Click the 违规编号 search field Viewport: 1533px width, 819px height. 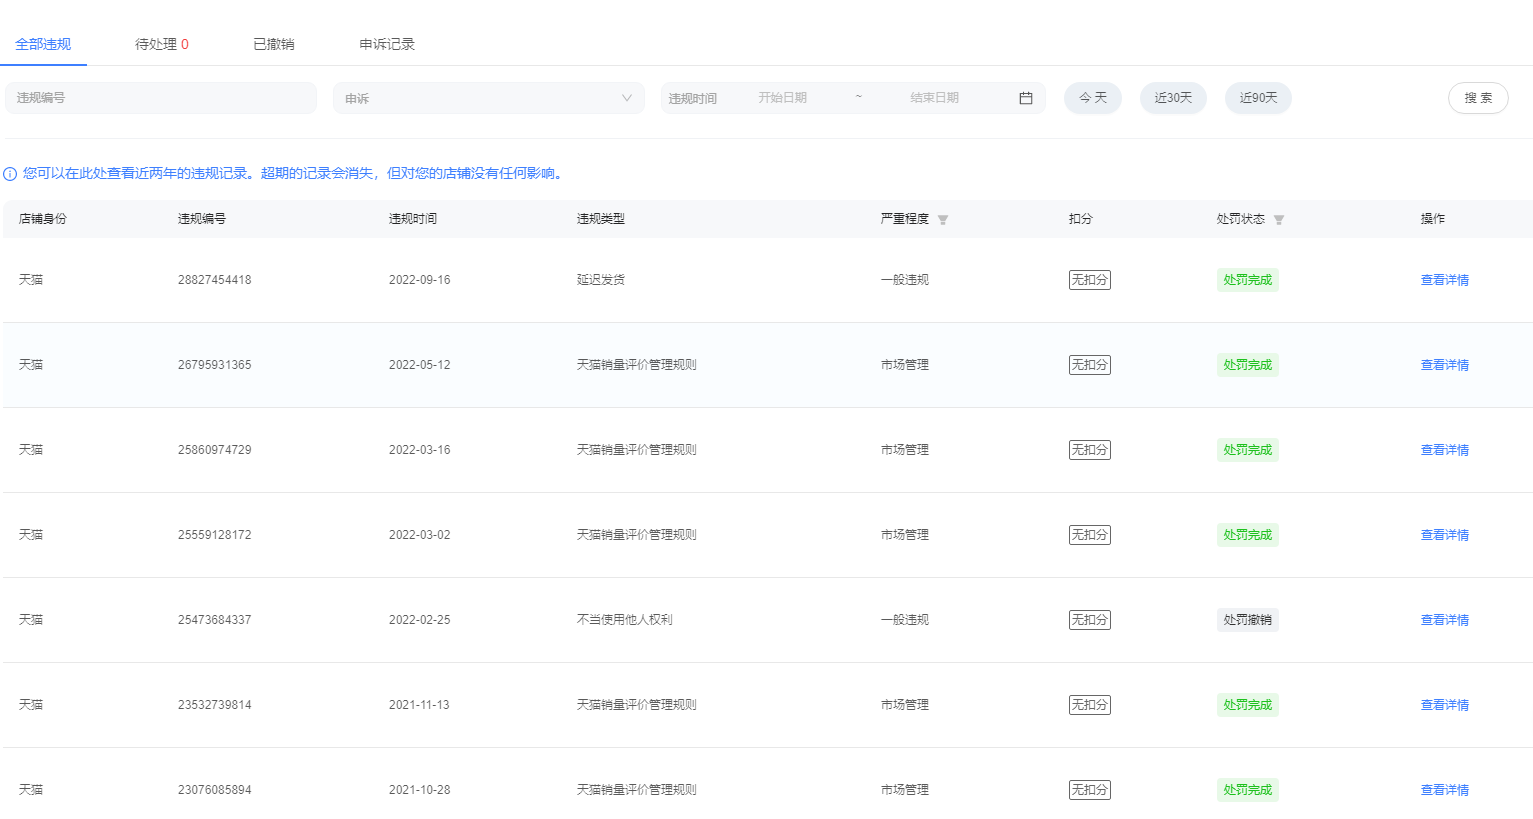tap(161, 98)
